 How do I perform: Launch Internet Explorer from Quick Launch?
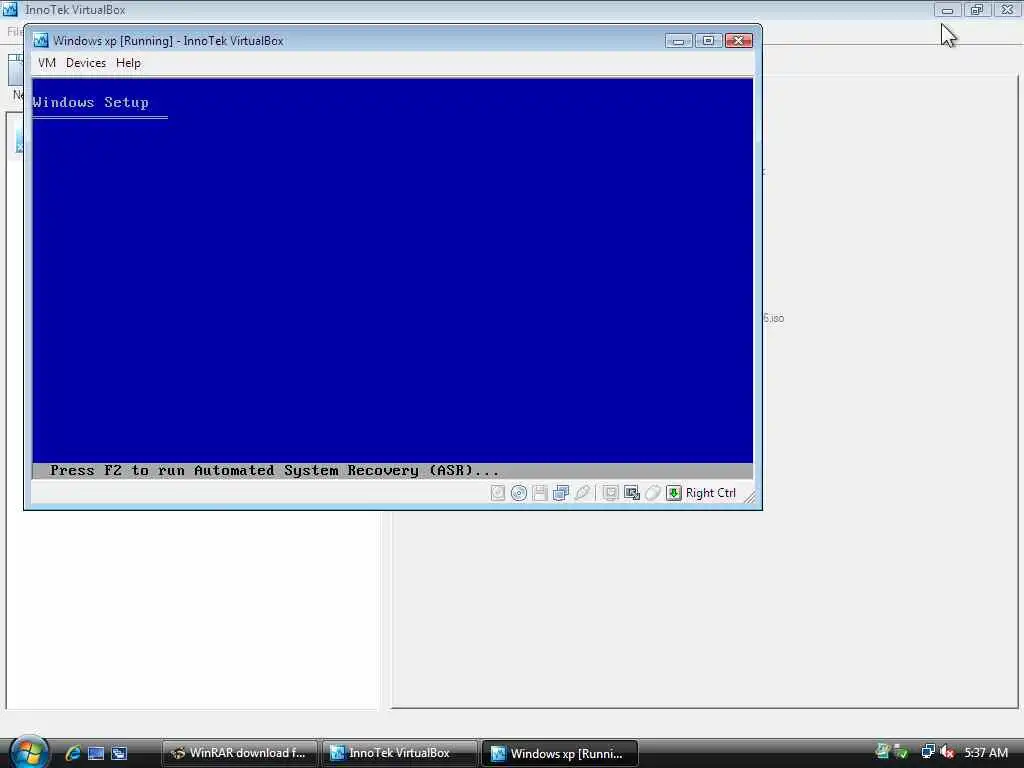tap(72, 753)
